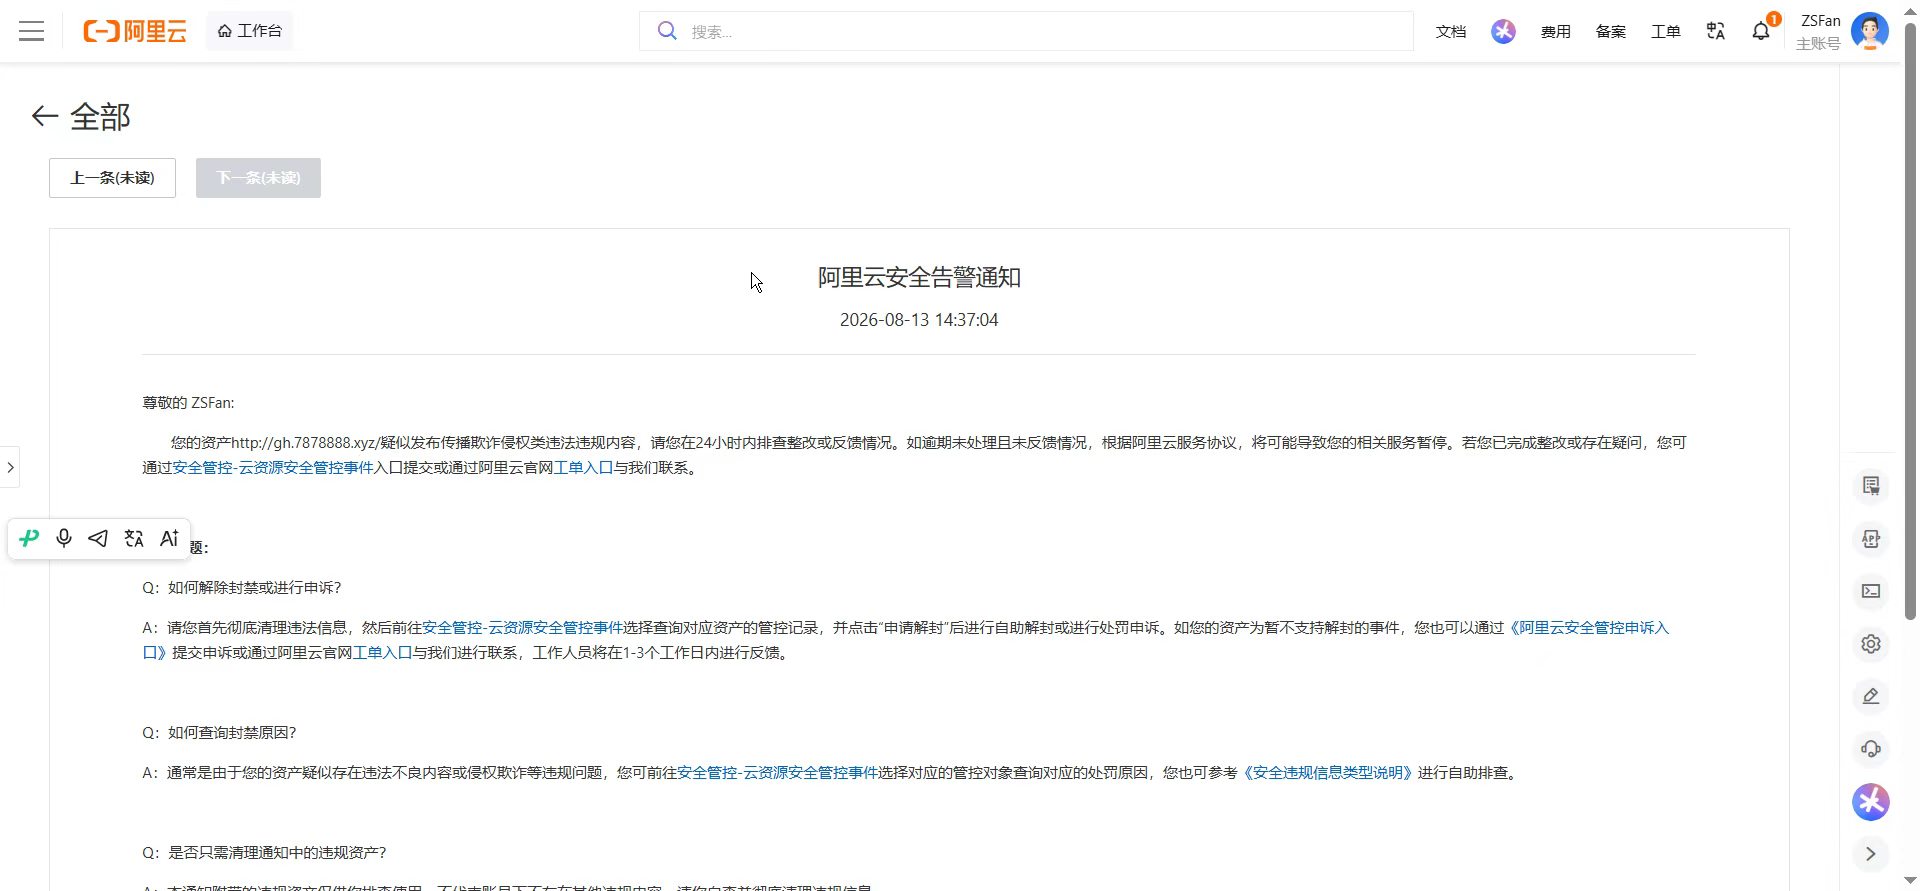Screen dimensions: 1920x891
Task: Click the vertical page scrollbar
Action: point(1910,320)
